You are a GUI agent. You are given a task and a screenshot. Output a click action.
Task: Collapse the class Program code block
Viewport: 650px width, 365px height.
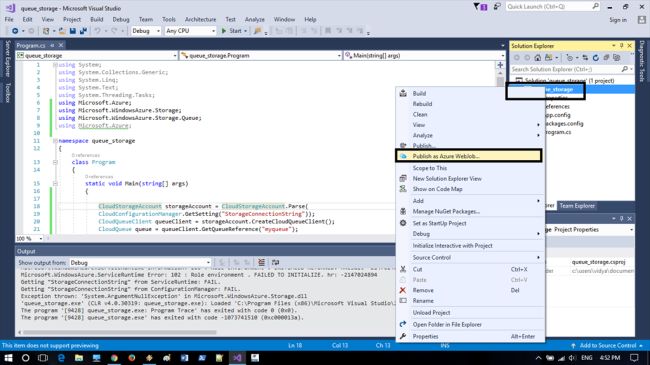55,163
